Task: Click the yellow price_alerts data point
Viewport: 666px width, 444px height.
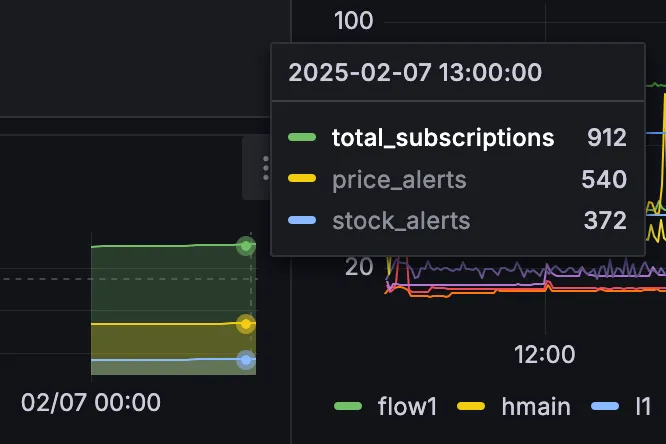Action: [246, 324]
